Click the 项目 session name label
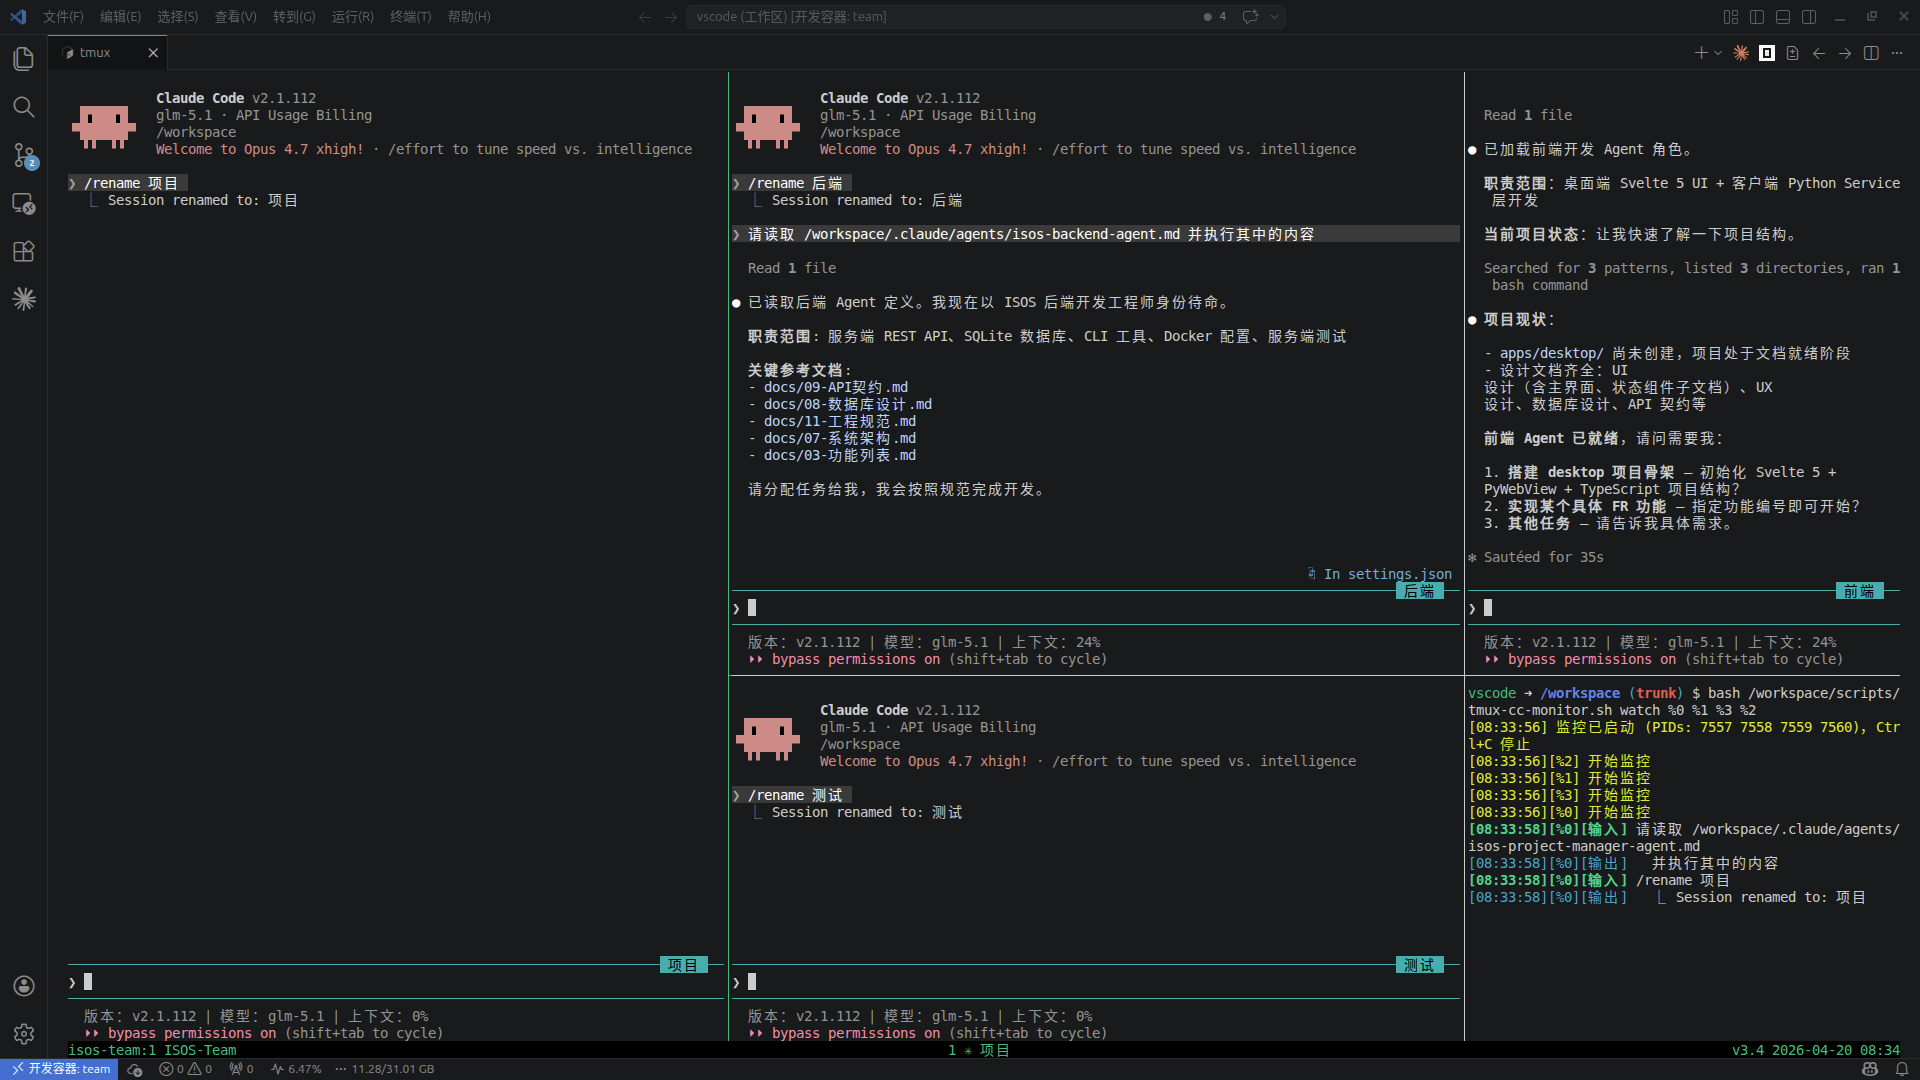The height and width of the screenshot is (1080, 1920). [x=683, y=965]
